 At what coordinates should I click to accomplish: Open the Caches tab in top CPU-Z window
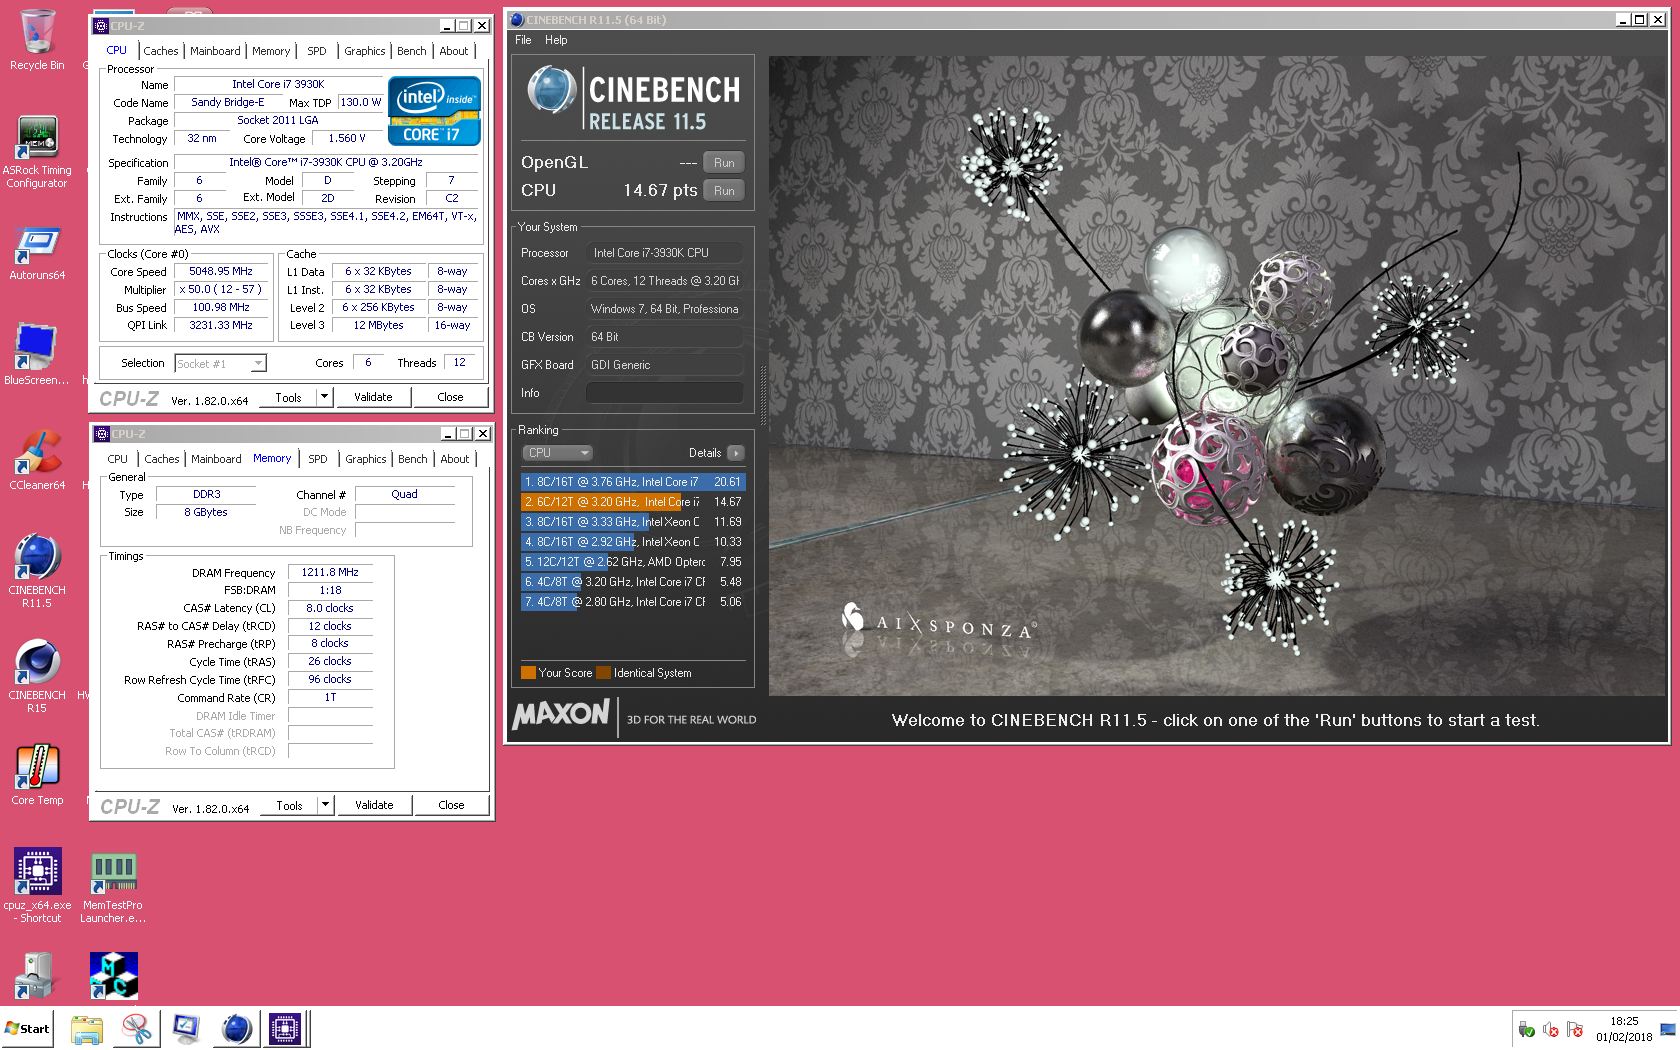point(160,51)
